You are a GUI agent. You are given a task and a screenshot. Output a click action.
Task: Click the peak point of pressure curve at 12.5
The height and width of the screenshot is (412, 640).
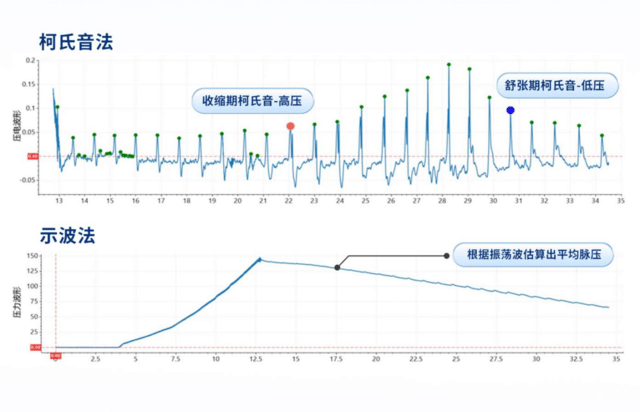click(260, 259)
